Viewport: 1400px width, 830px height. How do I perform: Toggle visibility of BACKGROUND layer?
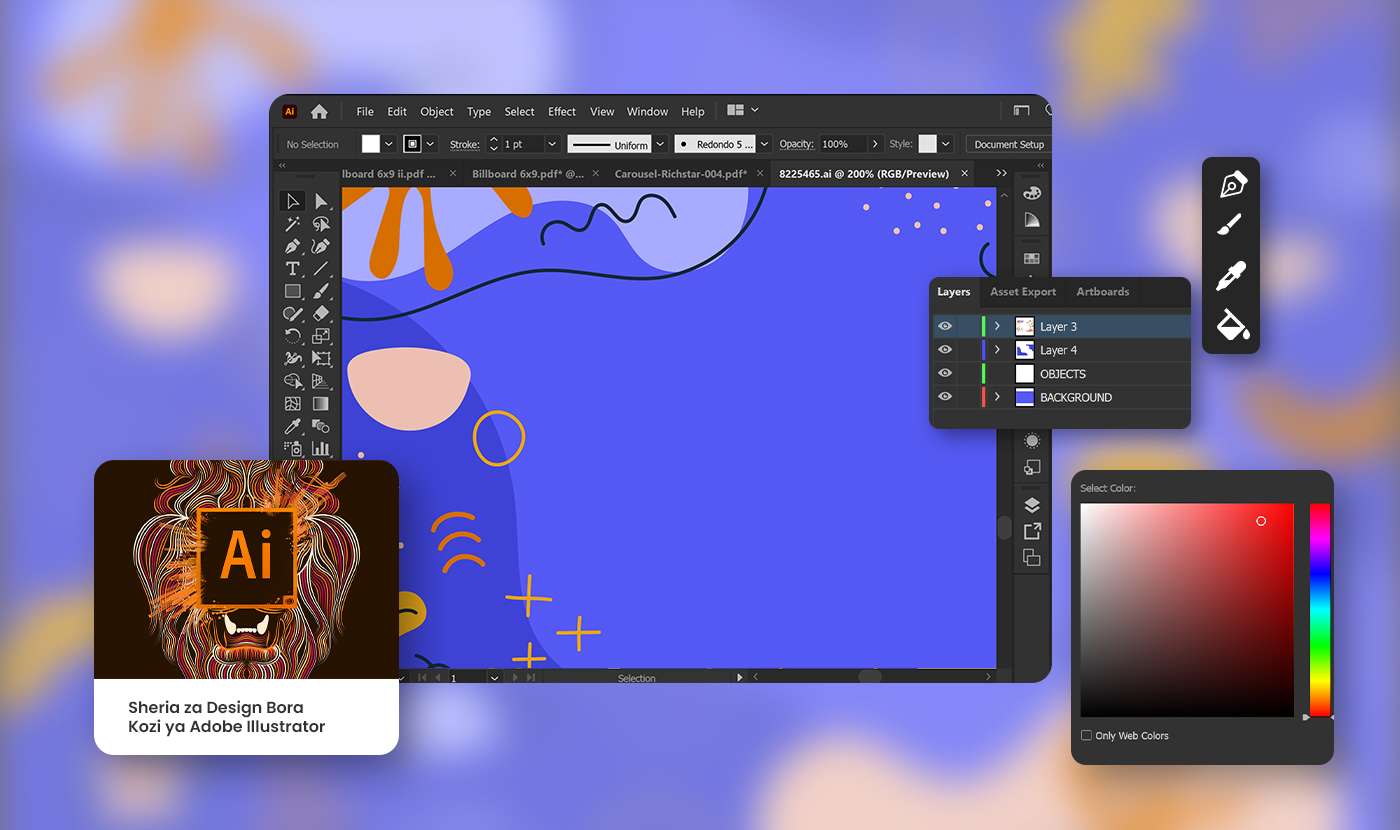pos(944,397)
